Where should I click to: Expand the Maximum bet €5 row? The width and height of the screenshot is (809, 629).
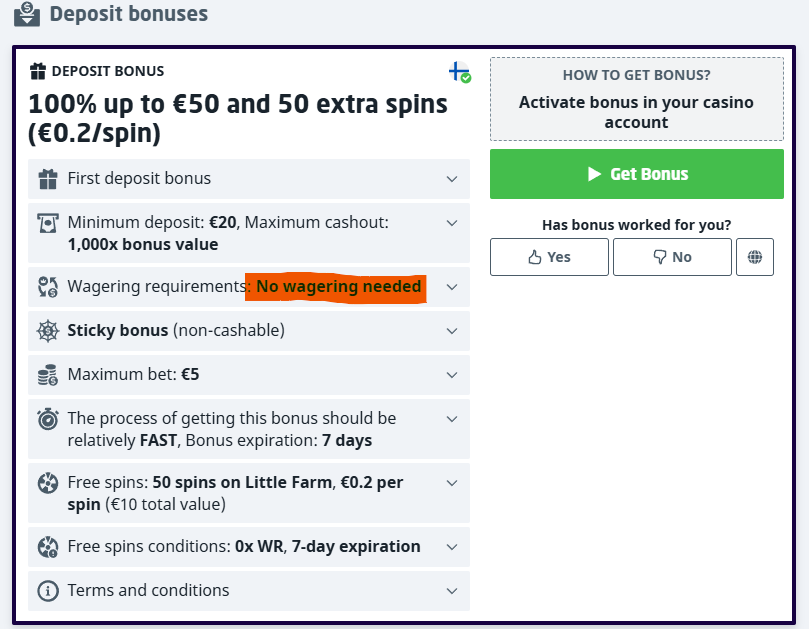click(451, 375)
